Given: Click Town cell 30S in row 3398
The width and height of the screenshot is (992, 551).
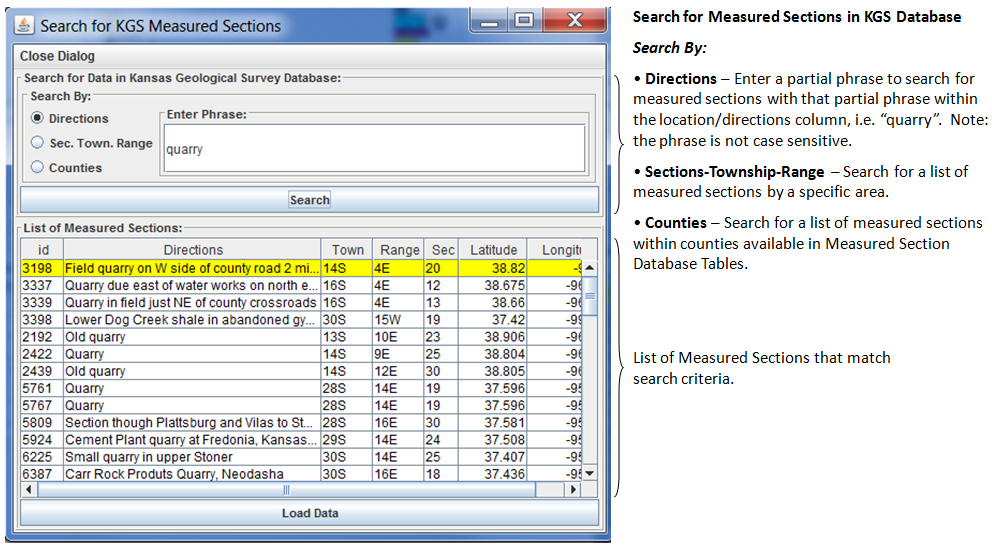Looking at the screenshot, I should click(x=347, y=319).
